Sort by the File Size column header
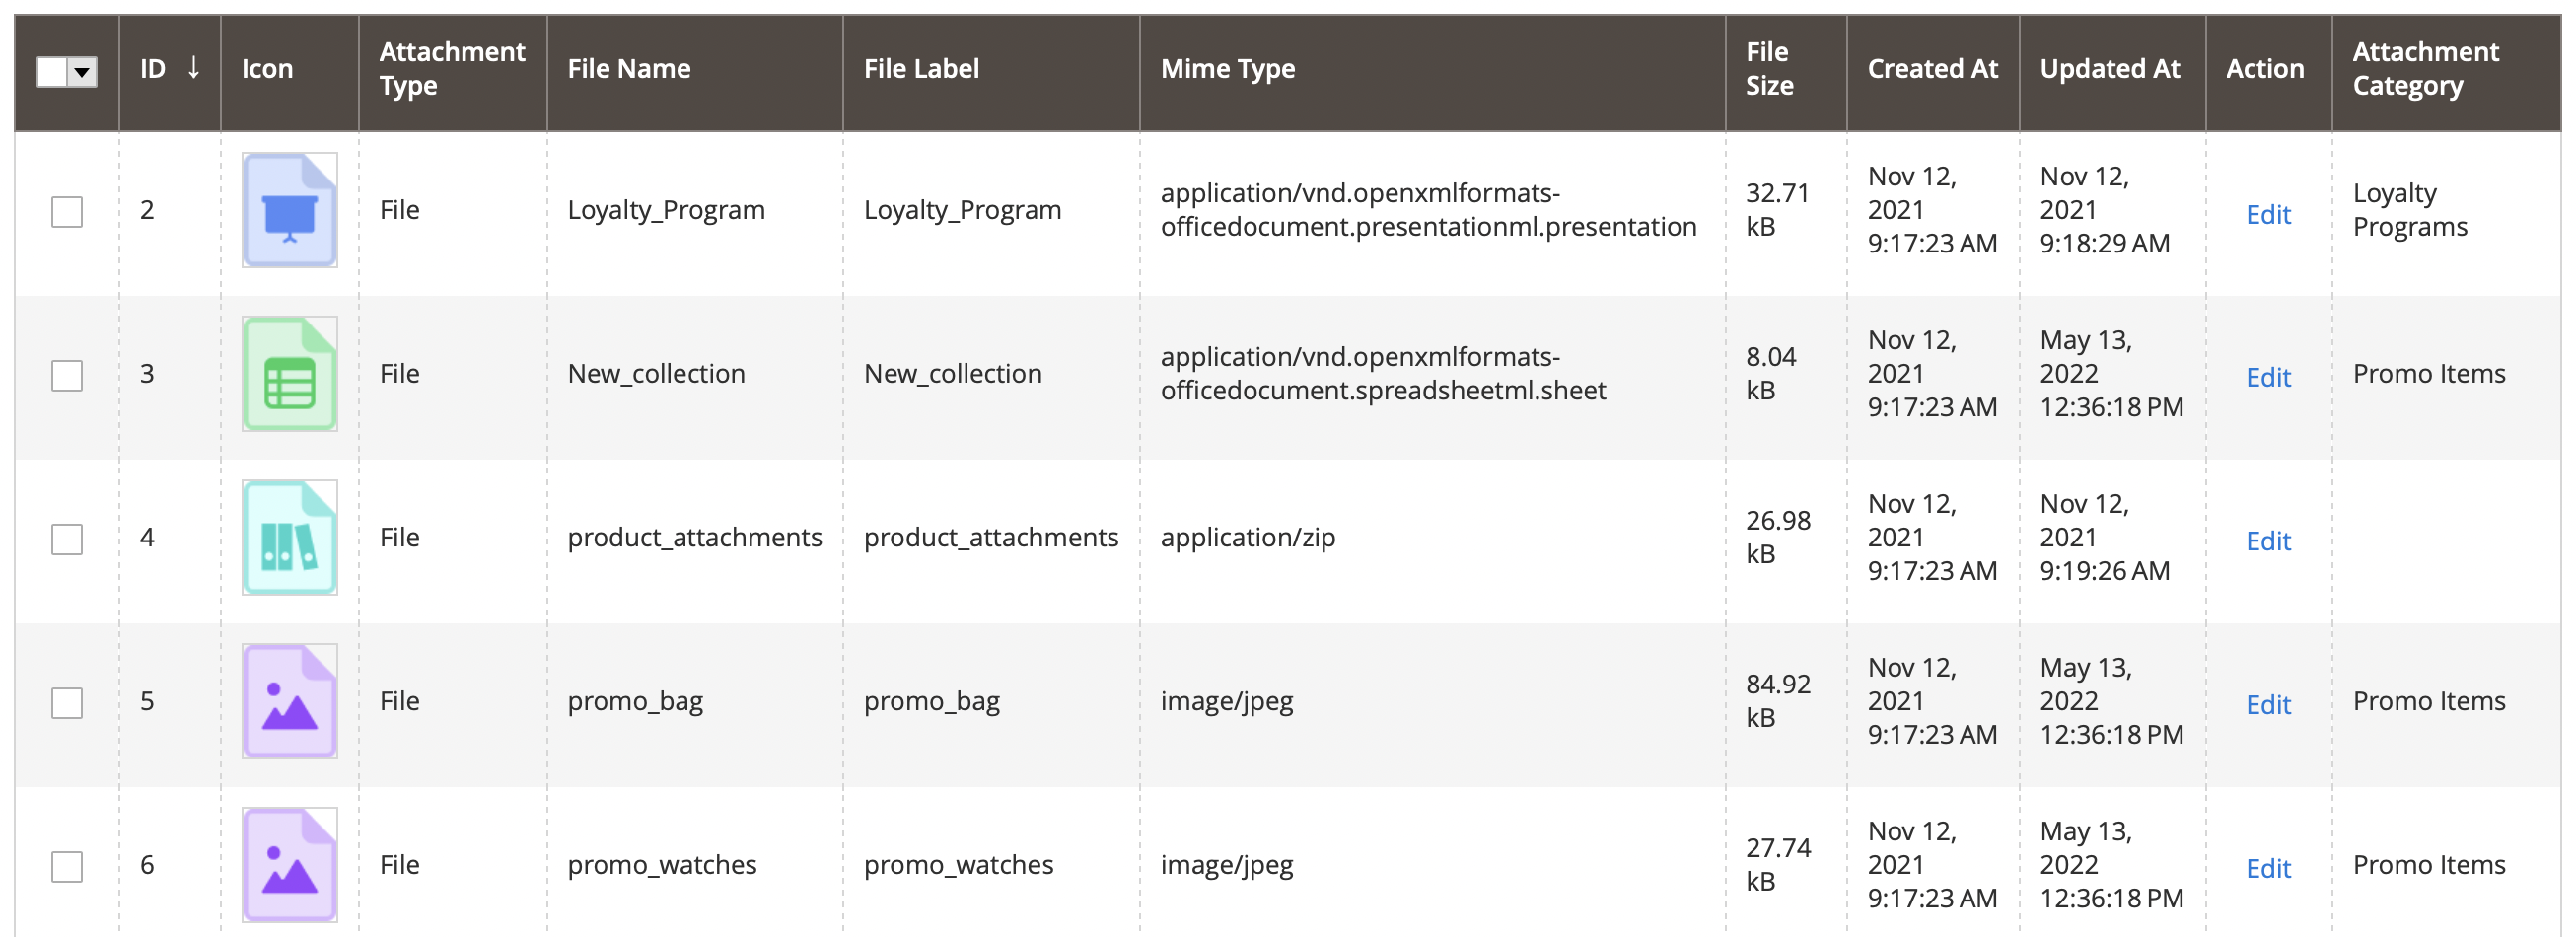 tap(1769, 69)
